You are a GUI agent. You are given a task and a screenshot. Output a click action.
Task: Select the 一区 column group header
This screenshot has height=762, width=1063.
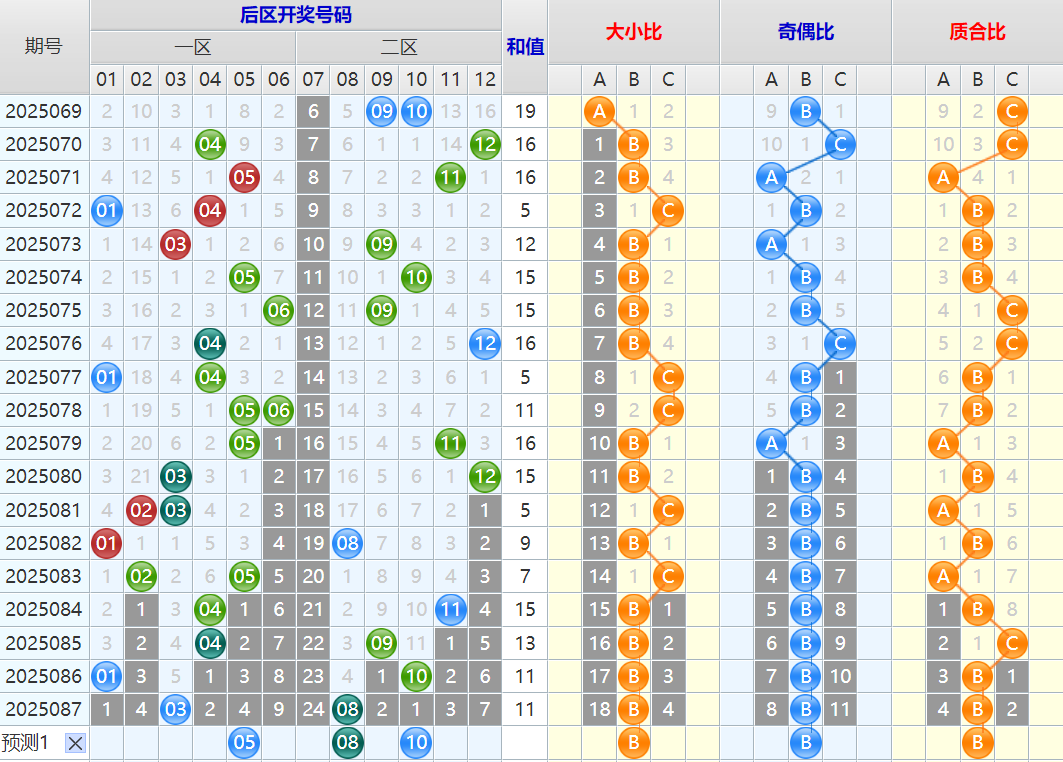[x=193, y=47]
